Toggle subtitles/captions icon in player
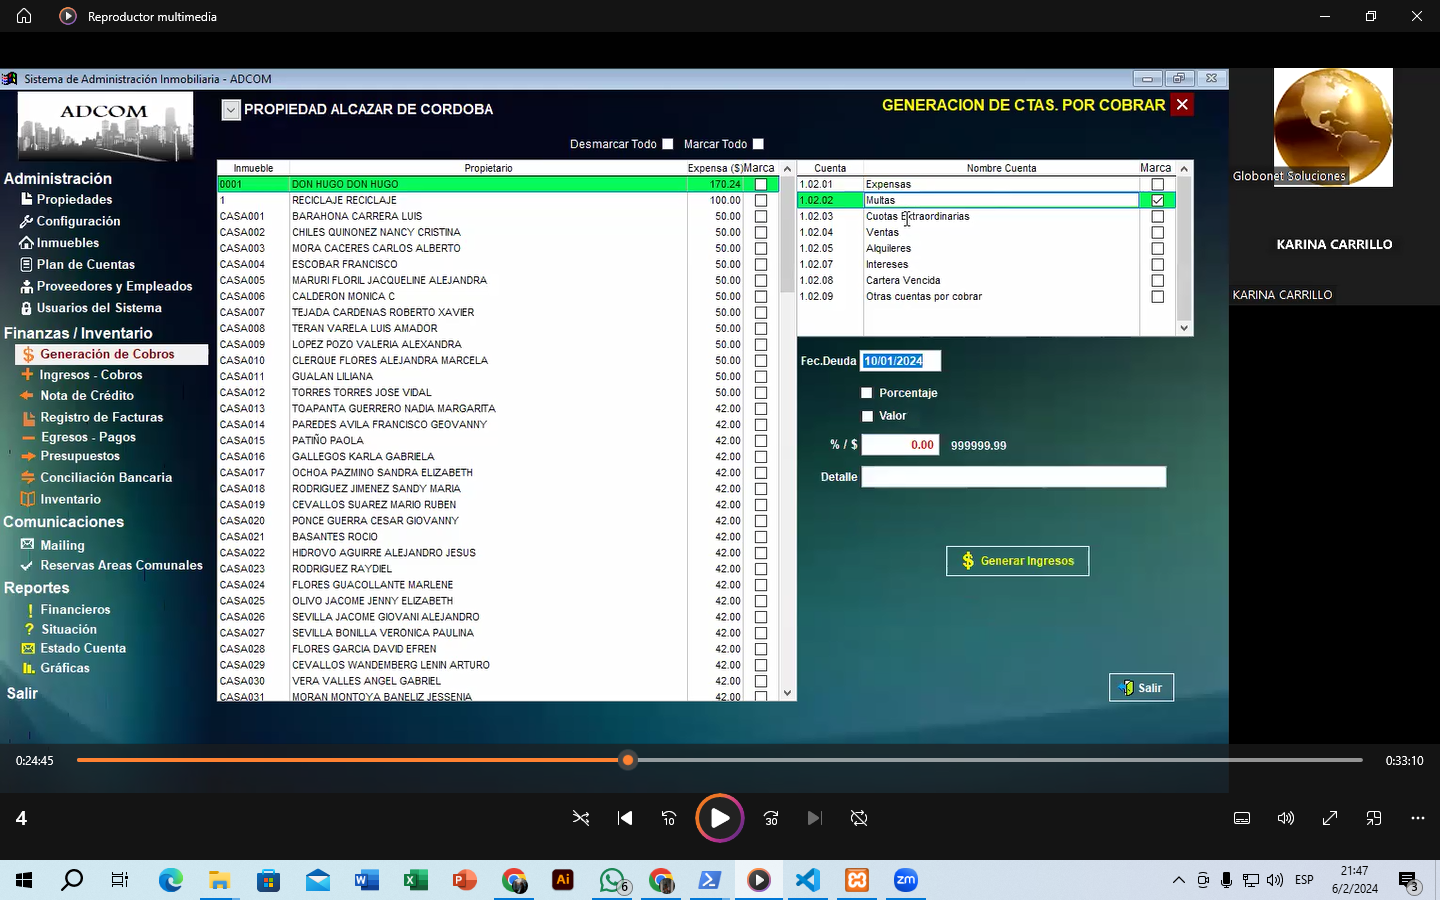1440x900 pixels. (x=1242, y=818)
